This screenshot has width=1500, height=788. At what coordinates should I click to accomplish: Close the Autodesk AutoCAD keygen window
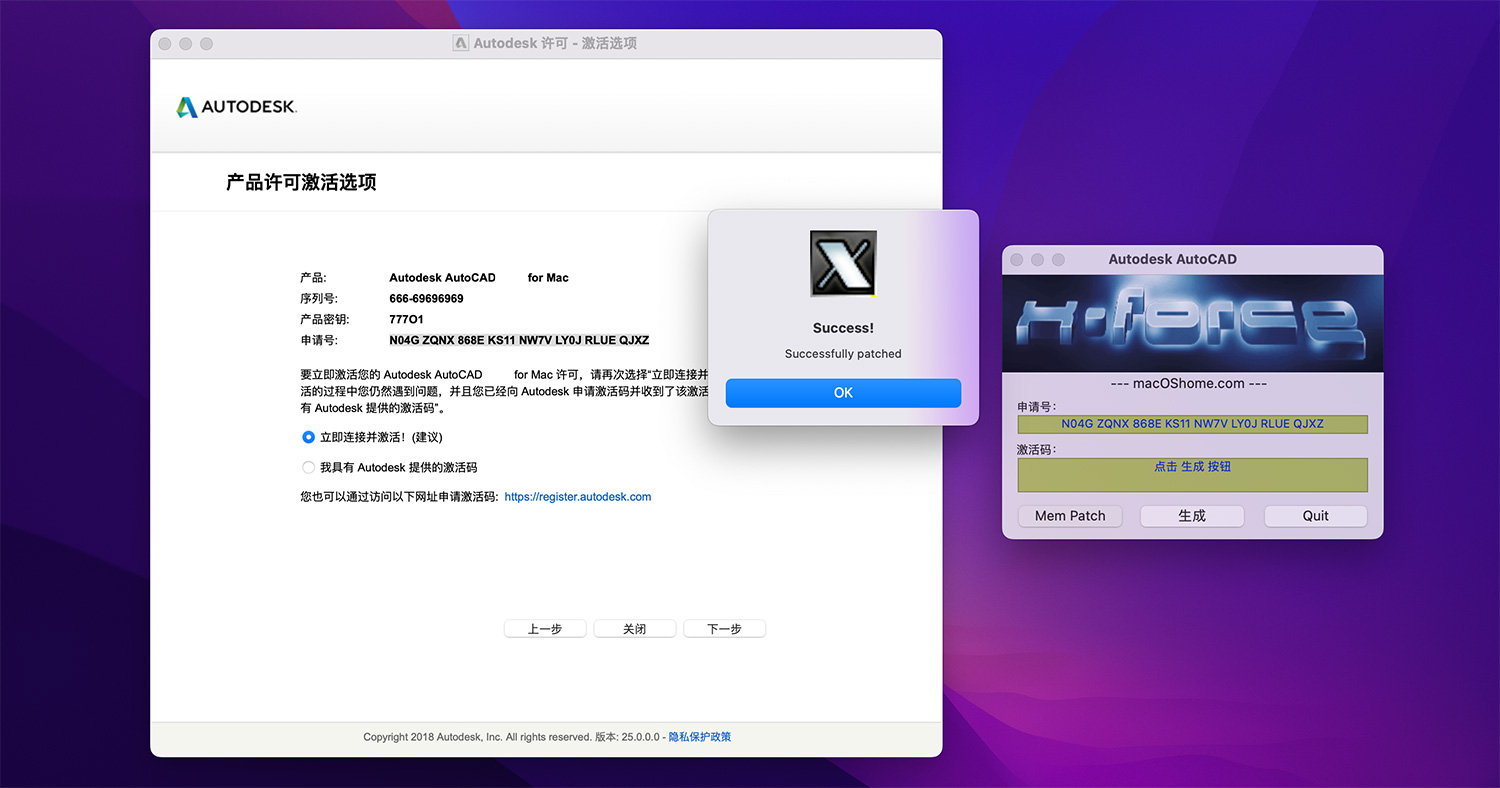pyautogui.click(x=1017, y=260)
